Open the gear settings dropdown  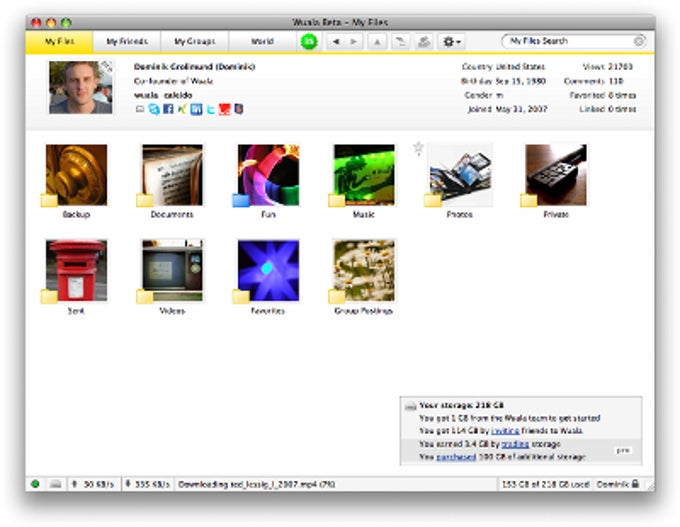point(451,42)
